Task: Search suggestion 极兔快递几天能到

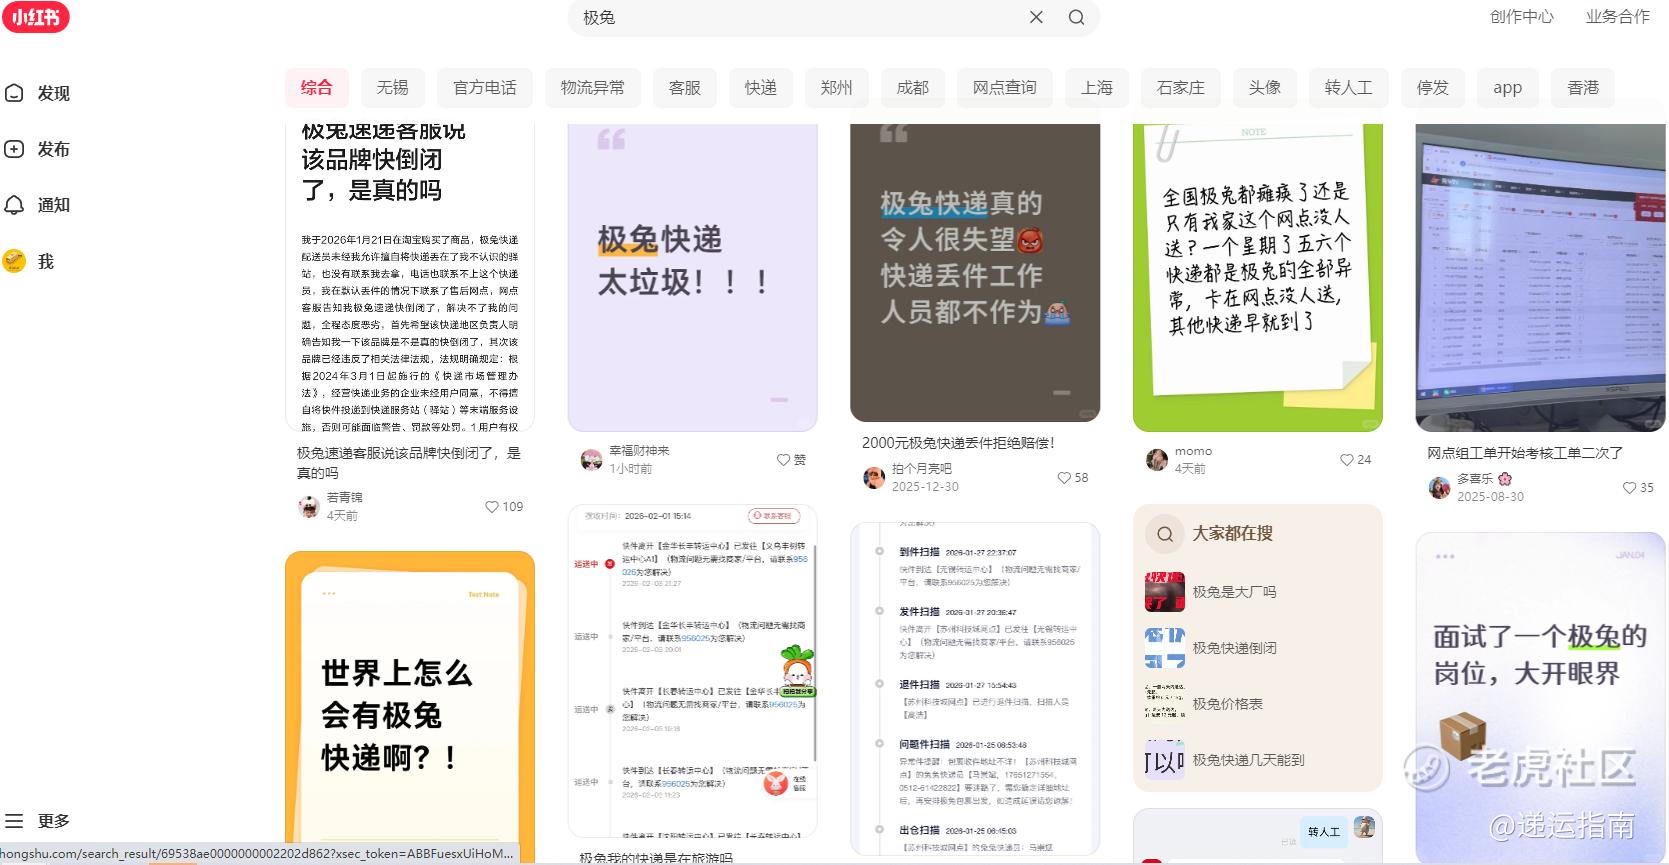Action: (x=1248, y=760)
